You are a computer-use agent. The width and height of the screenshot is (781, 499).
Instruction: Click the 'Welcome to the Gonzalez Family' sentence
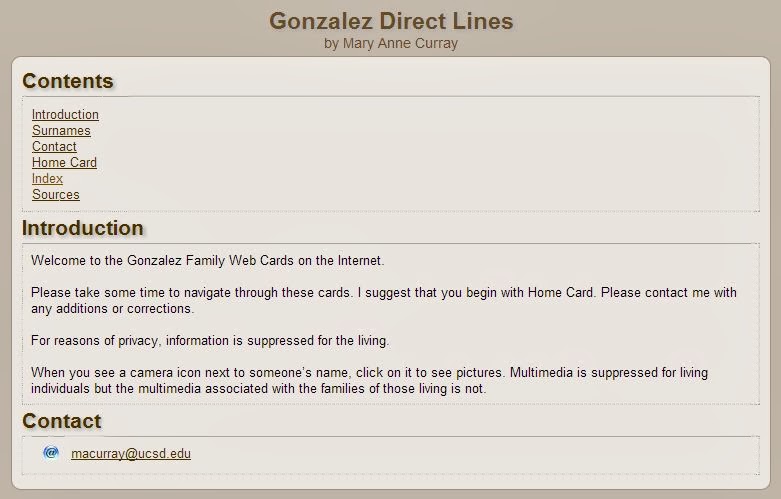pyautogui.click(x=208, y=260)
